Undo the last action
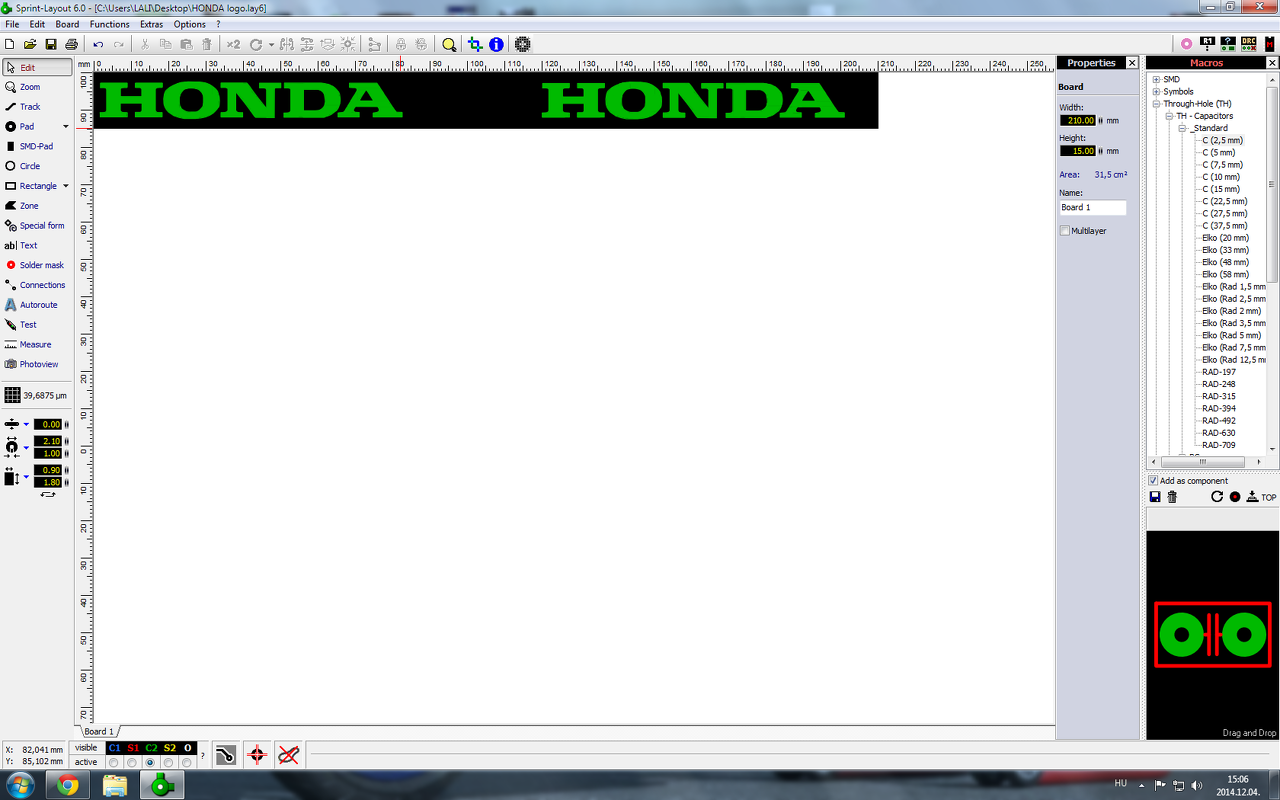This screenshot has height=800, width=1280. tap(98, 44)
